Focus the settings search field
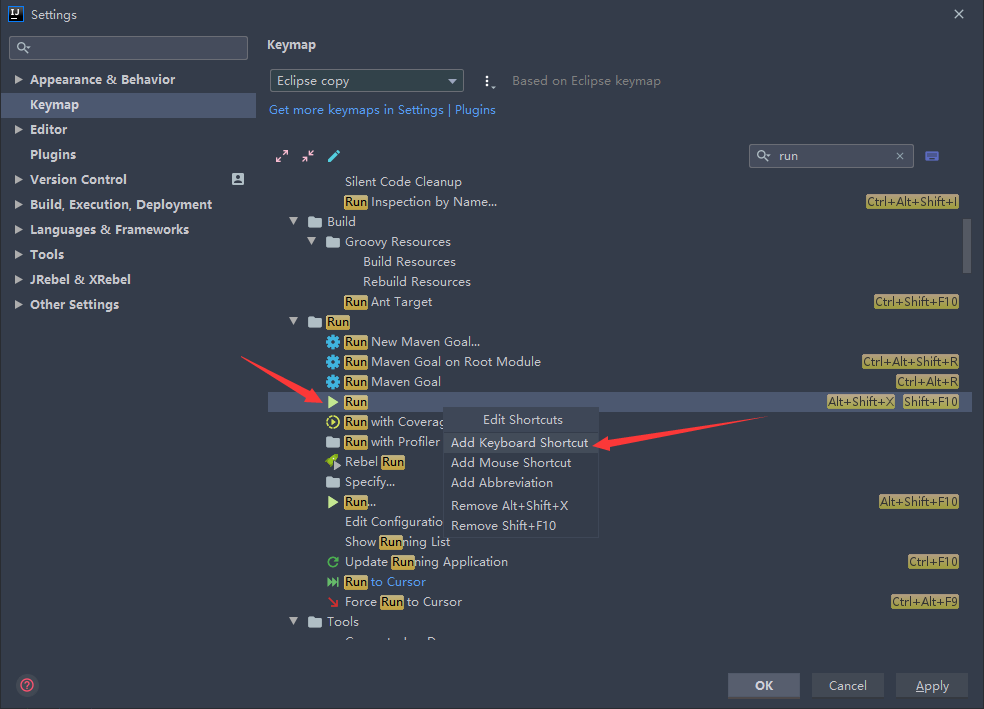Image resolution: width=984 pixels, height=709 pixels. point(129,48)
